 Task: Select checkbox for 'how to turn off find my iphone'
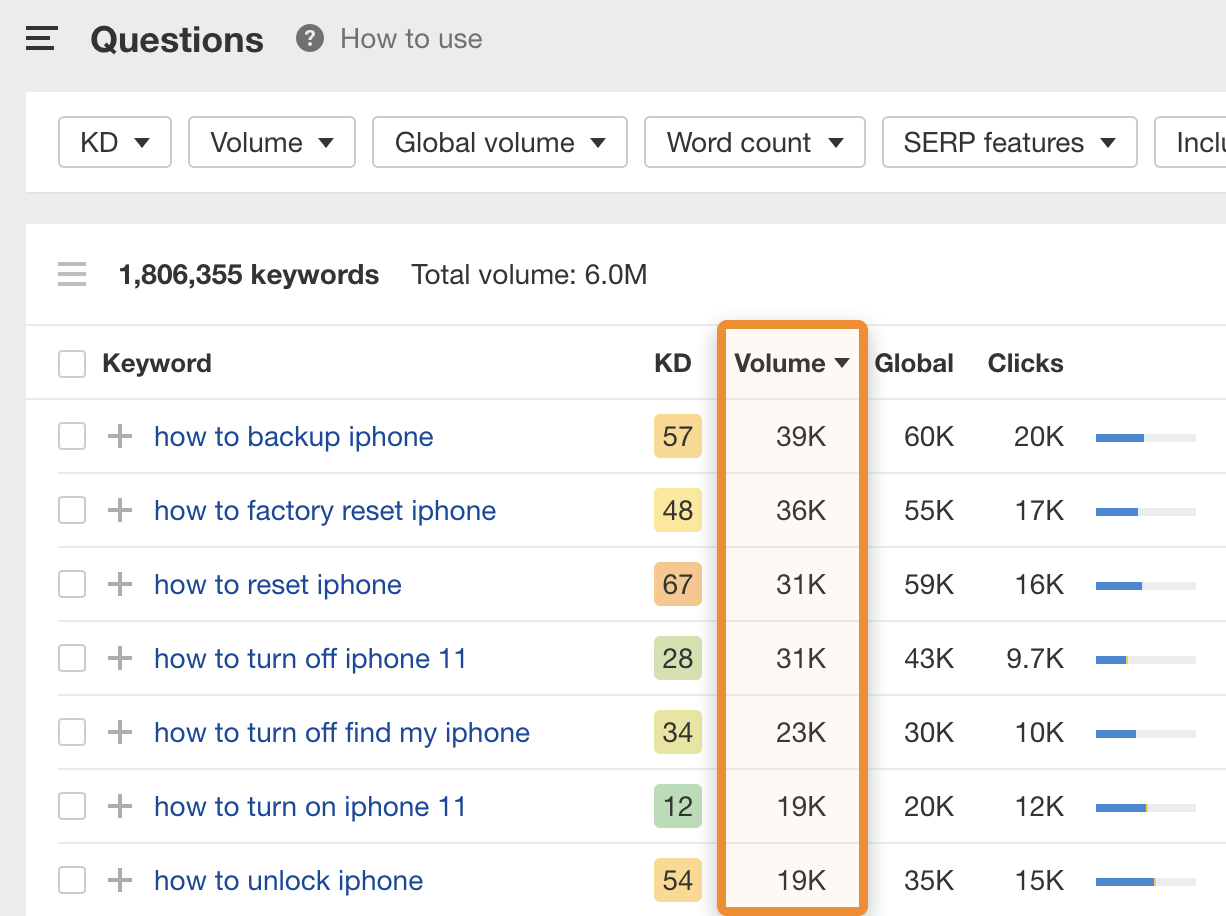(x=72, y=733)
